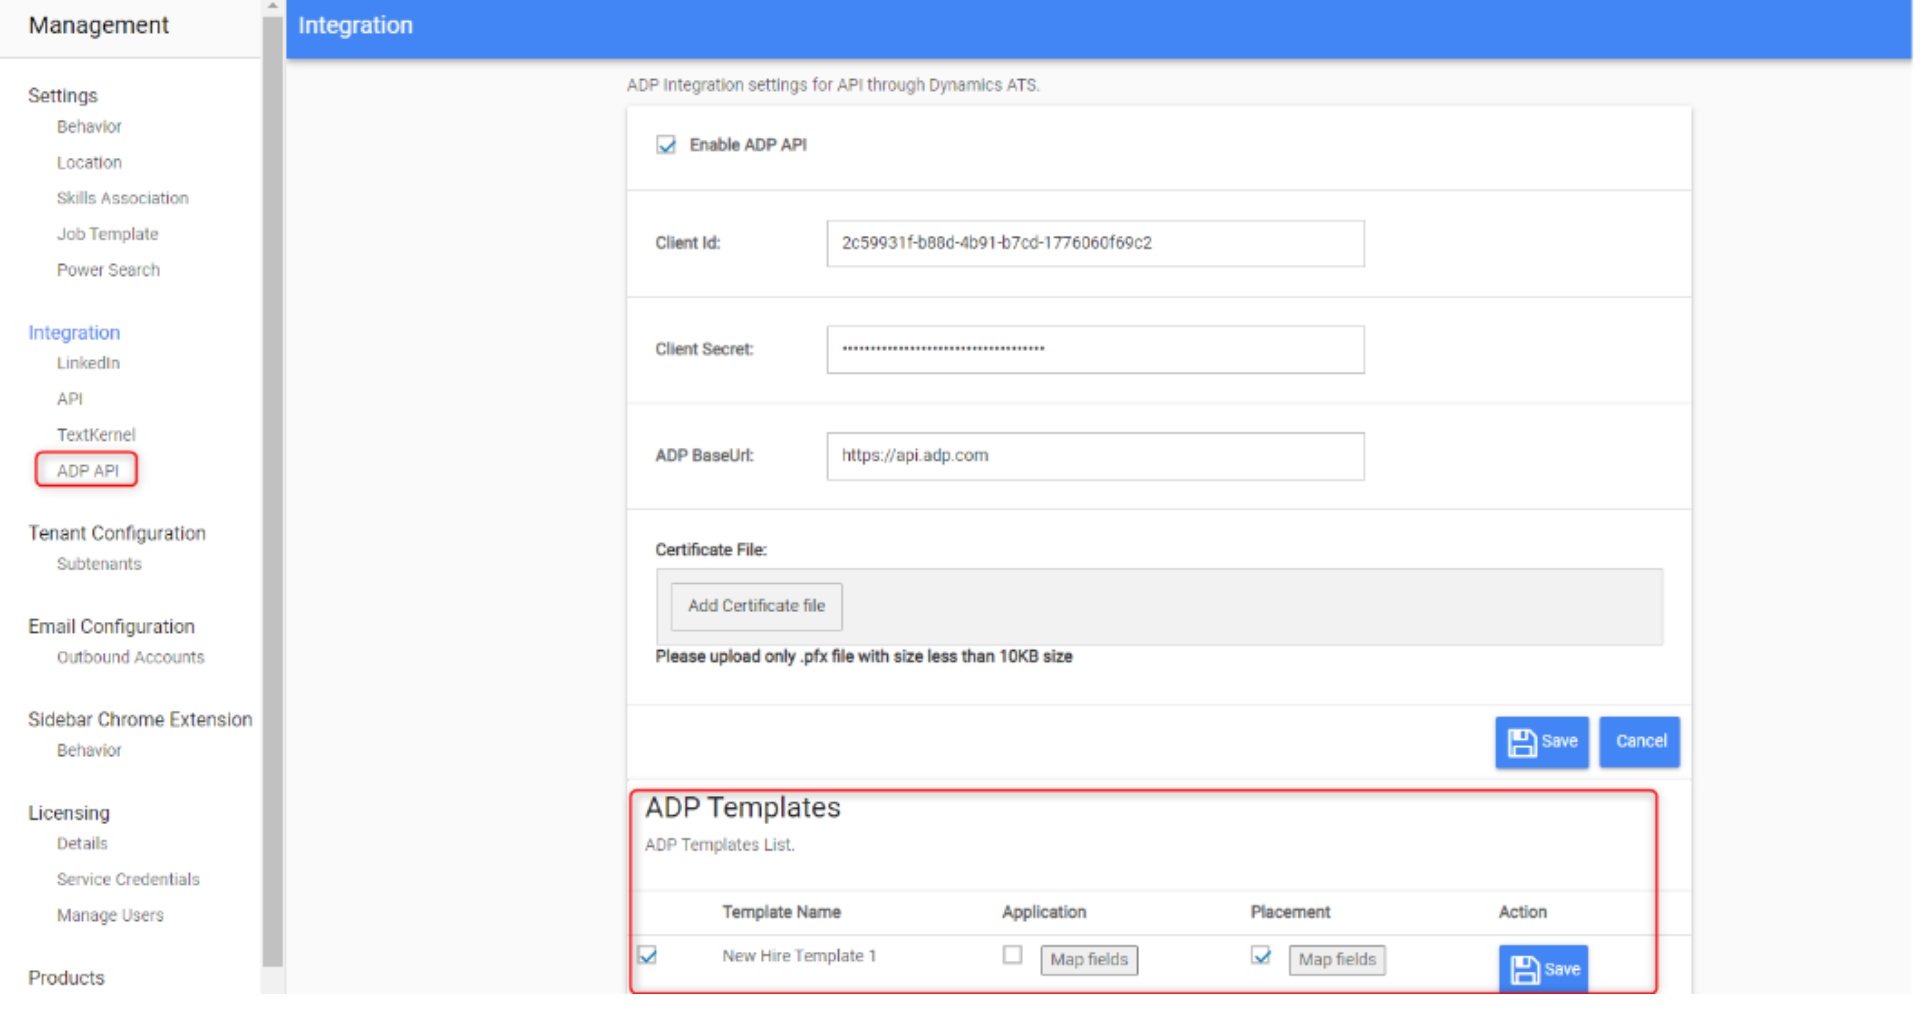The width and height of the screenshot is (1920, 1011).
Task: Click the floppy disk icon on the main Save button
Action: point(1521,742)
